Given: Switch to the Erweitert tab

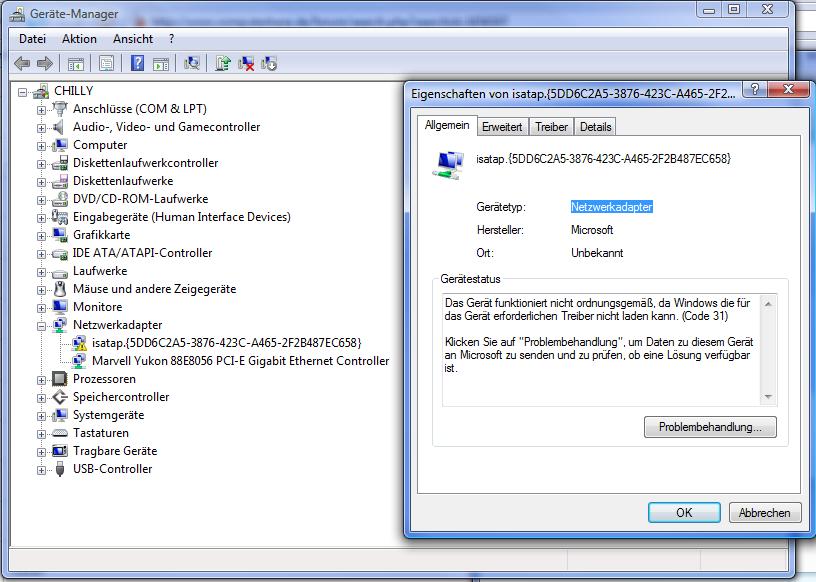Looking at the screenshot, I should point(502,127).
